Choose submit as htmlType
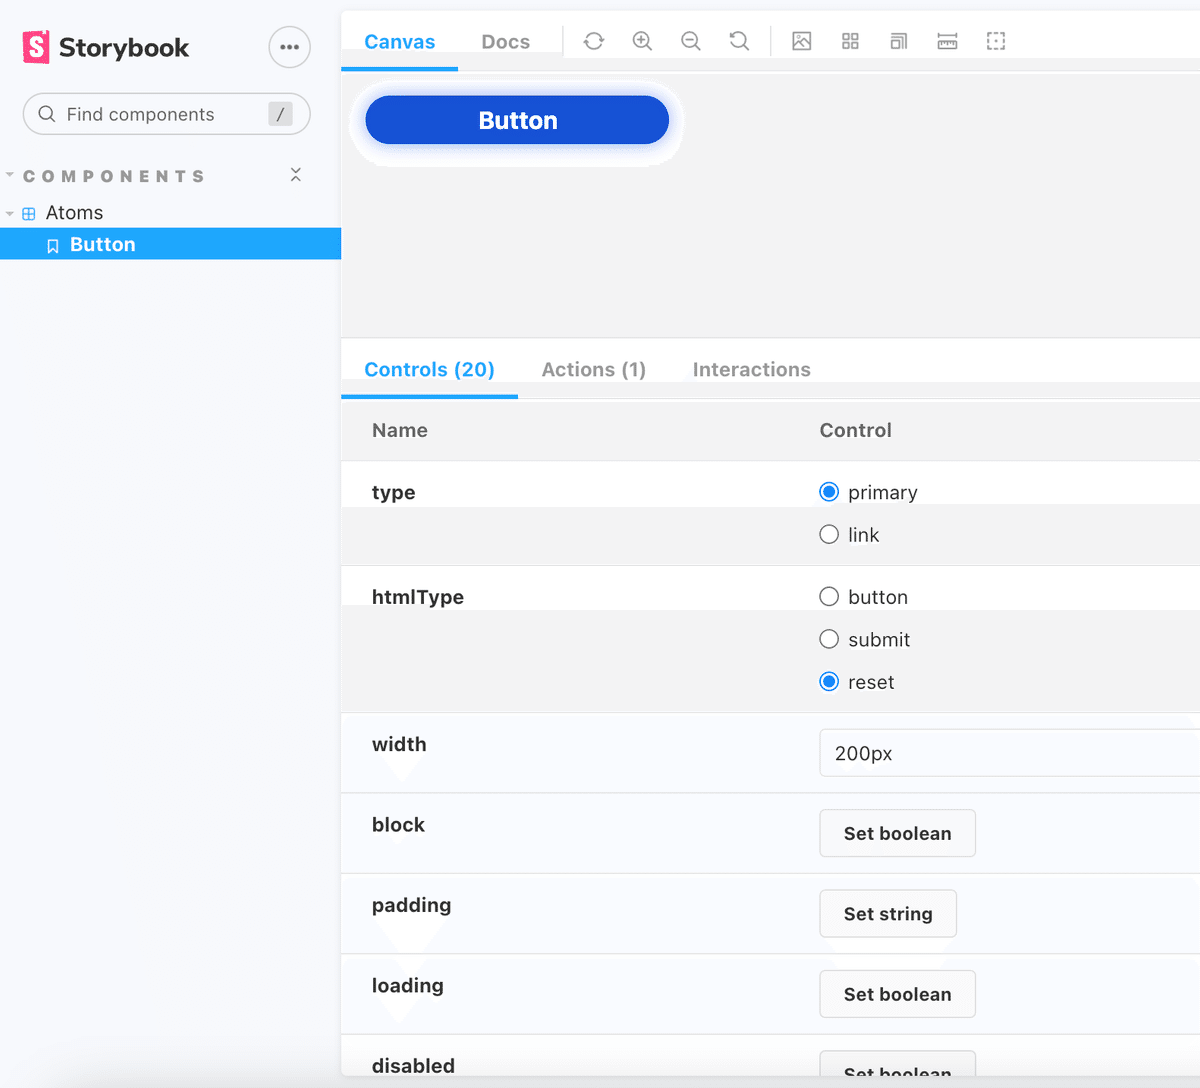The height and width of the screenshot is (1088, 1200). coord(829,639)
